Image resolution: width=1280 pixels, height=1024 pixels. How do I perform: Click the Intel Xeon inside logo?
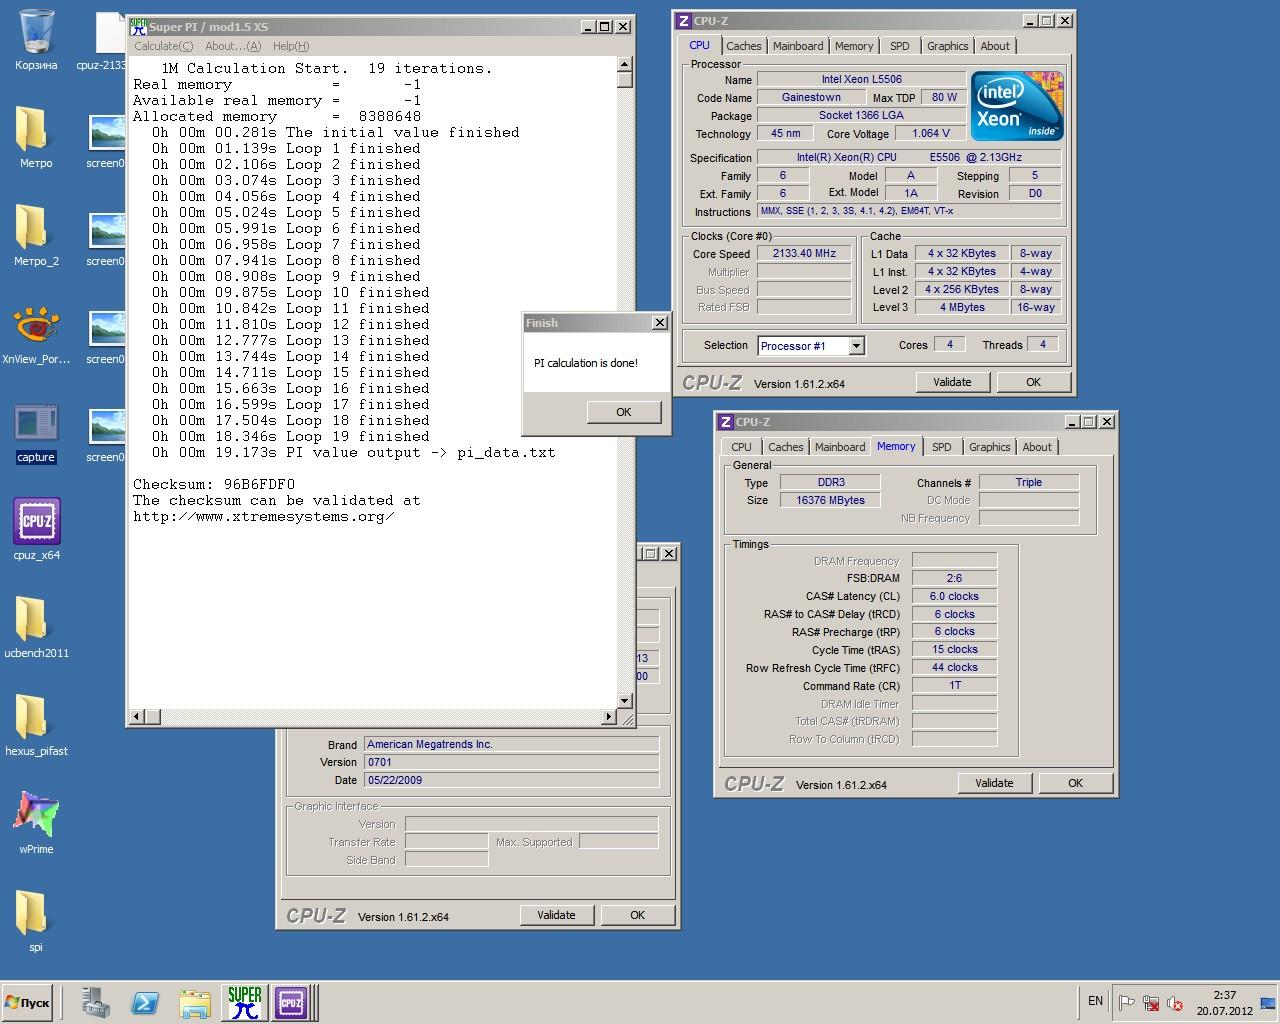(1017, 105)
